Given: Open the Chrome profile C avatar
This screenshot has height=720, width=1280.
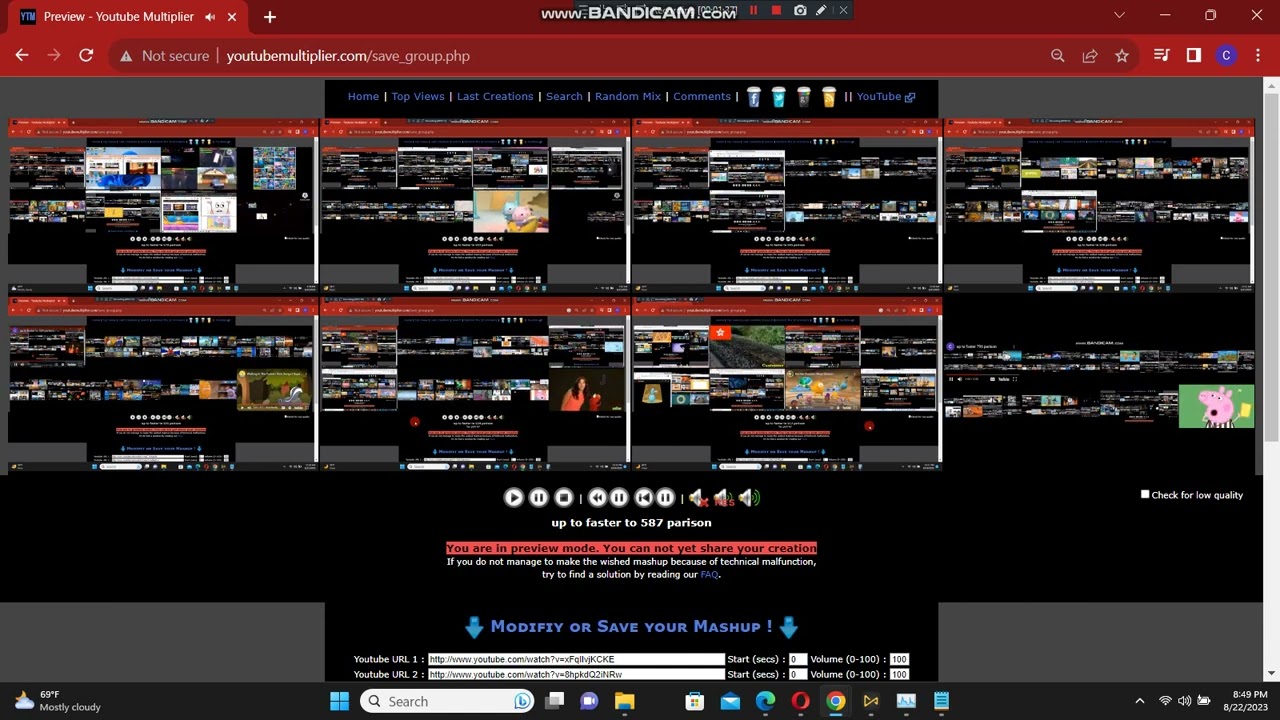Looking at the screenshot, I should (x=1226, y=56).
